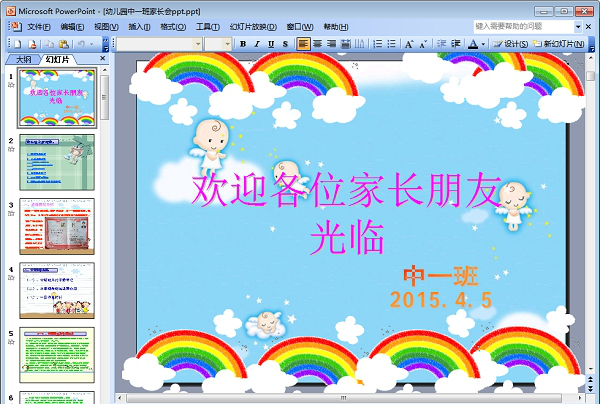Select slide 2 thumbnail

coord(57,162)
